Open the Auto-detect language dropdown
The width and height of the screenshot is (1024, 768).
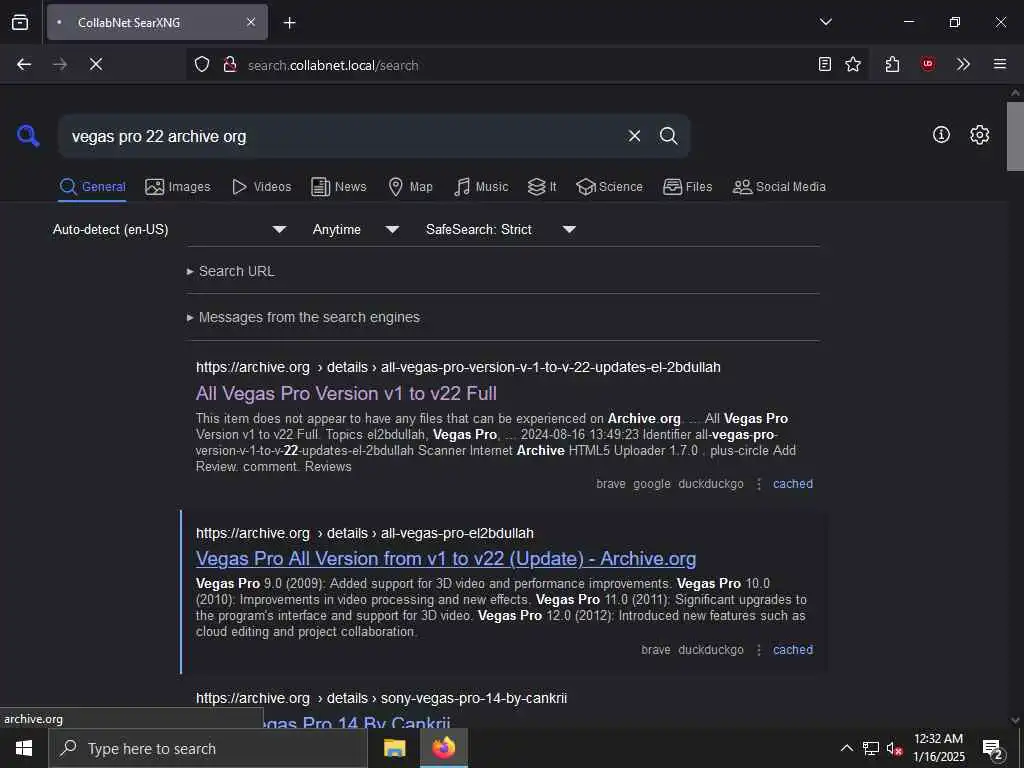coord(170,229)
